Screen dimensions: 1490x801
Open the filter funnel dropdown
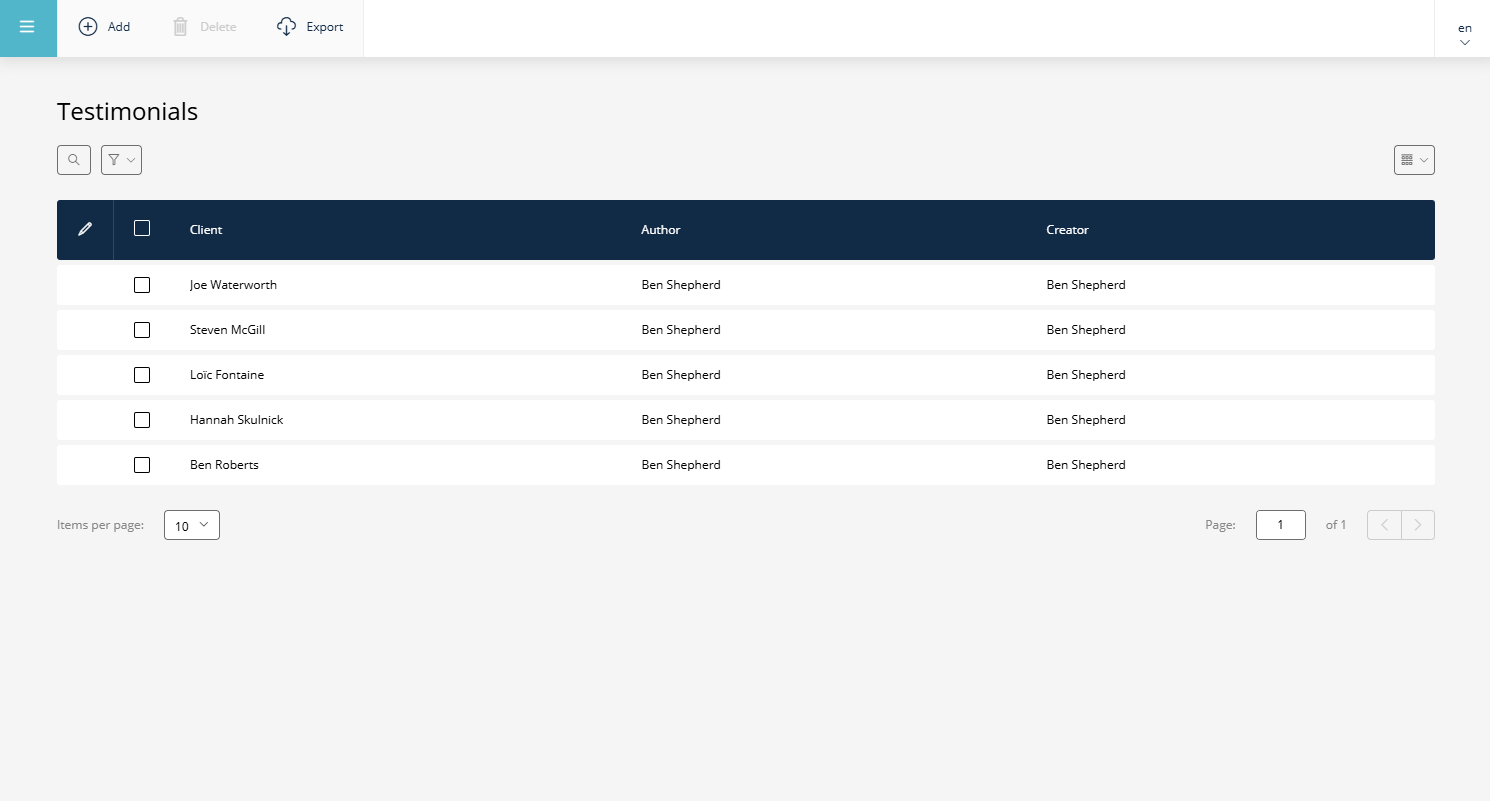coord(121,160)
